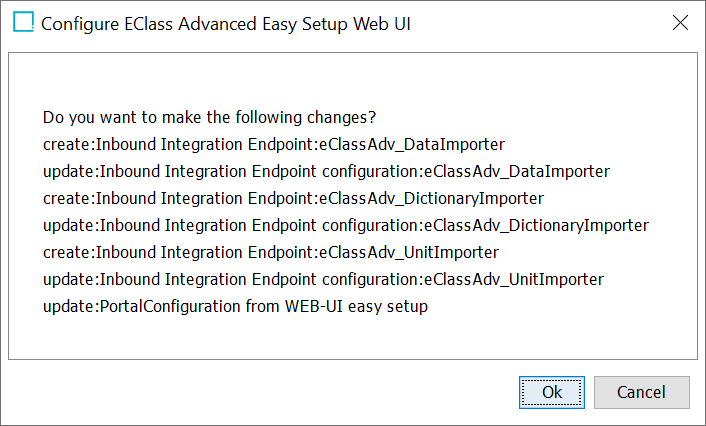Click the empty footer area left of Ok
The height and width of the screenshot is (426, 706).
click(261, 392)
